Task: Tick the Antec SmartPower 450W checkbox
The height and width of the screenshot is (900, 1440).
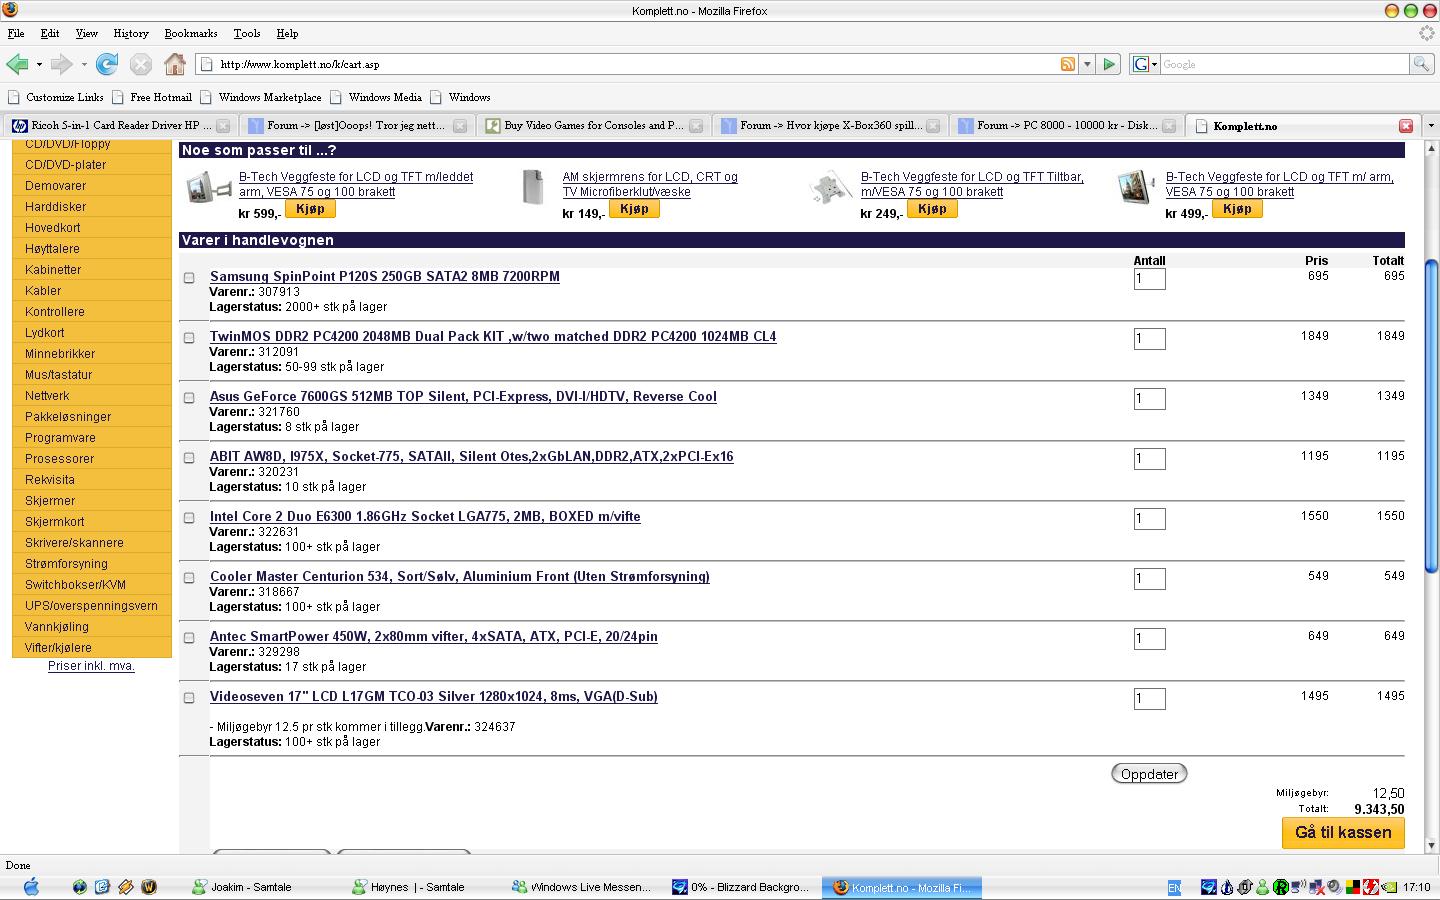Action: (x=189, y=638)
